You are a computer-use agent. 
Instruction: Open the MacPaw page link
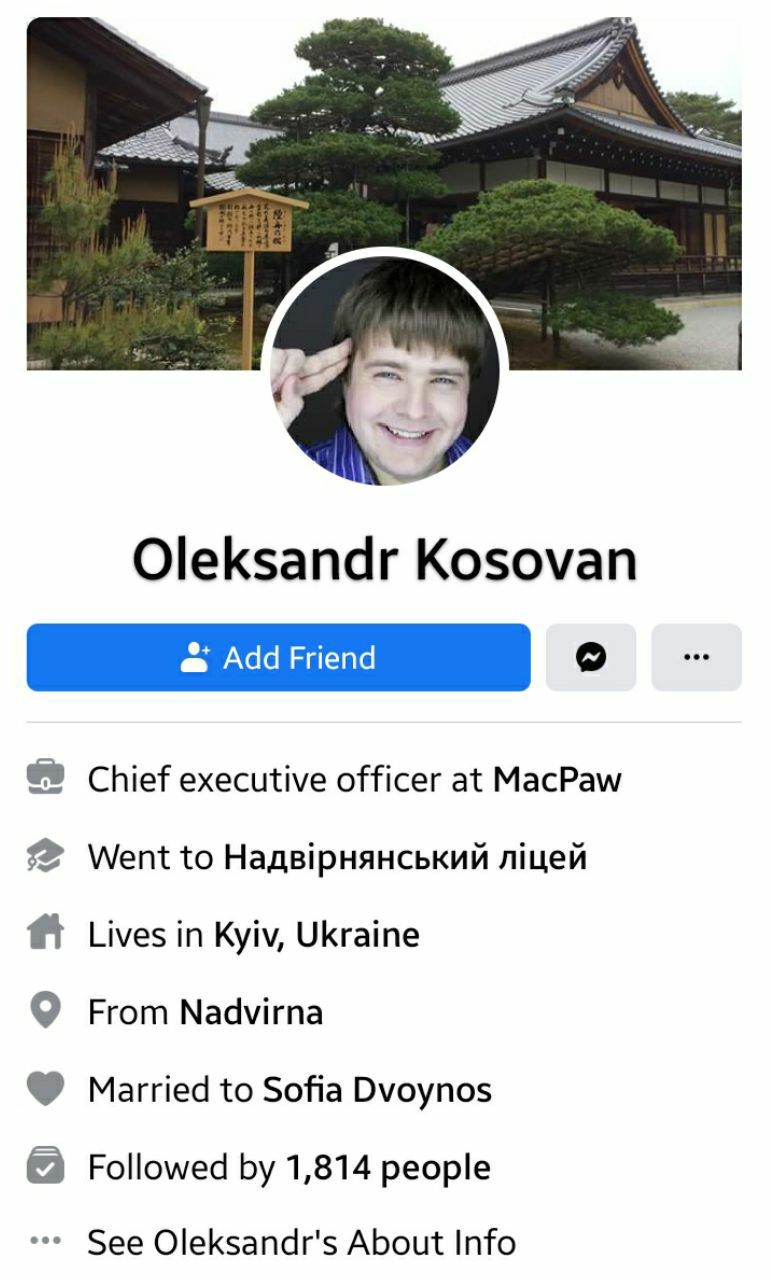pyautogui.click(x=557, y=779)
